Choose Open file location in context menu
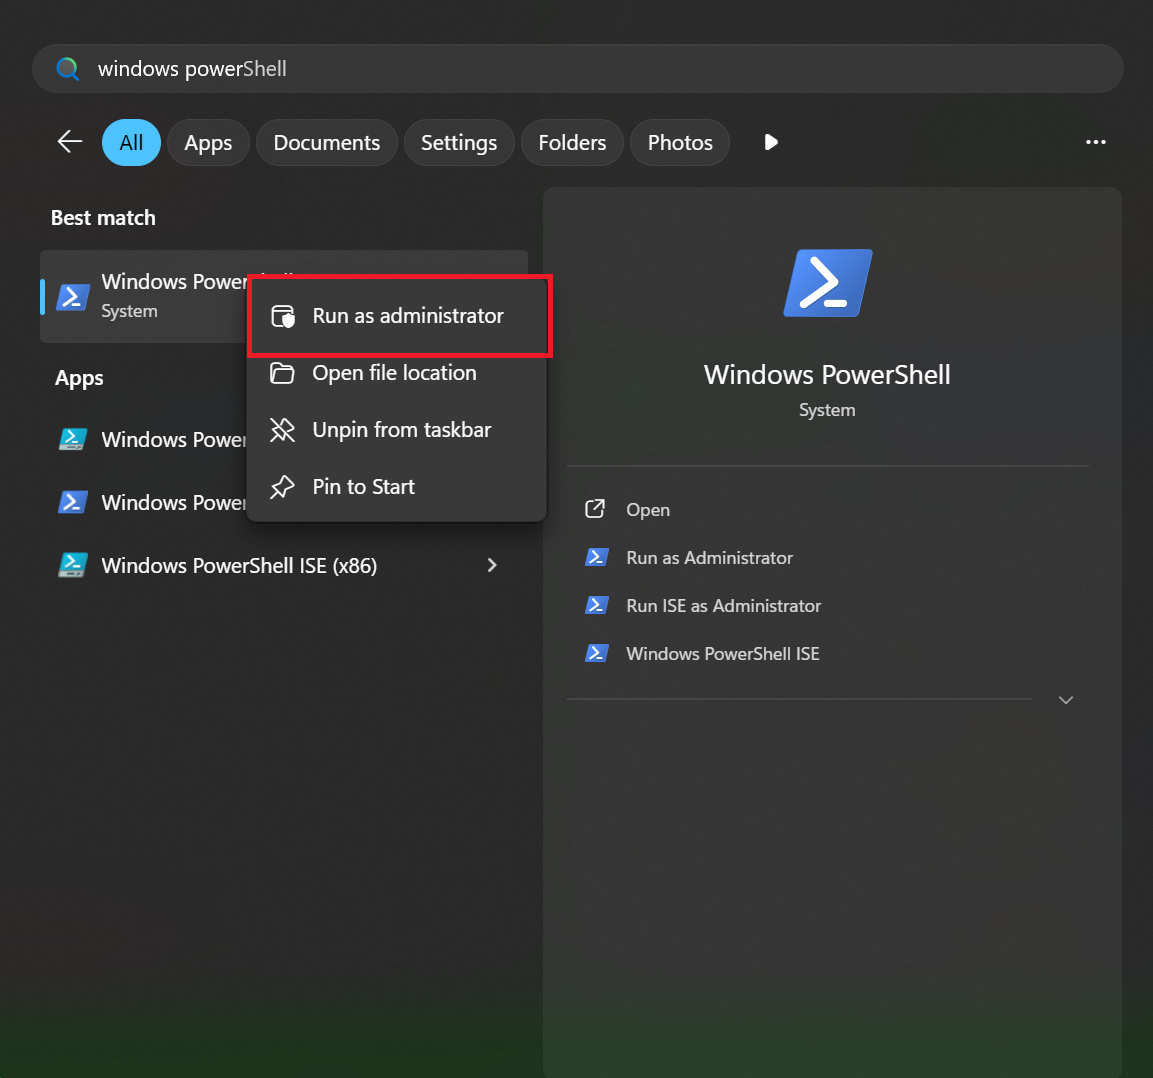 click(394, 373)
